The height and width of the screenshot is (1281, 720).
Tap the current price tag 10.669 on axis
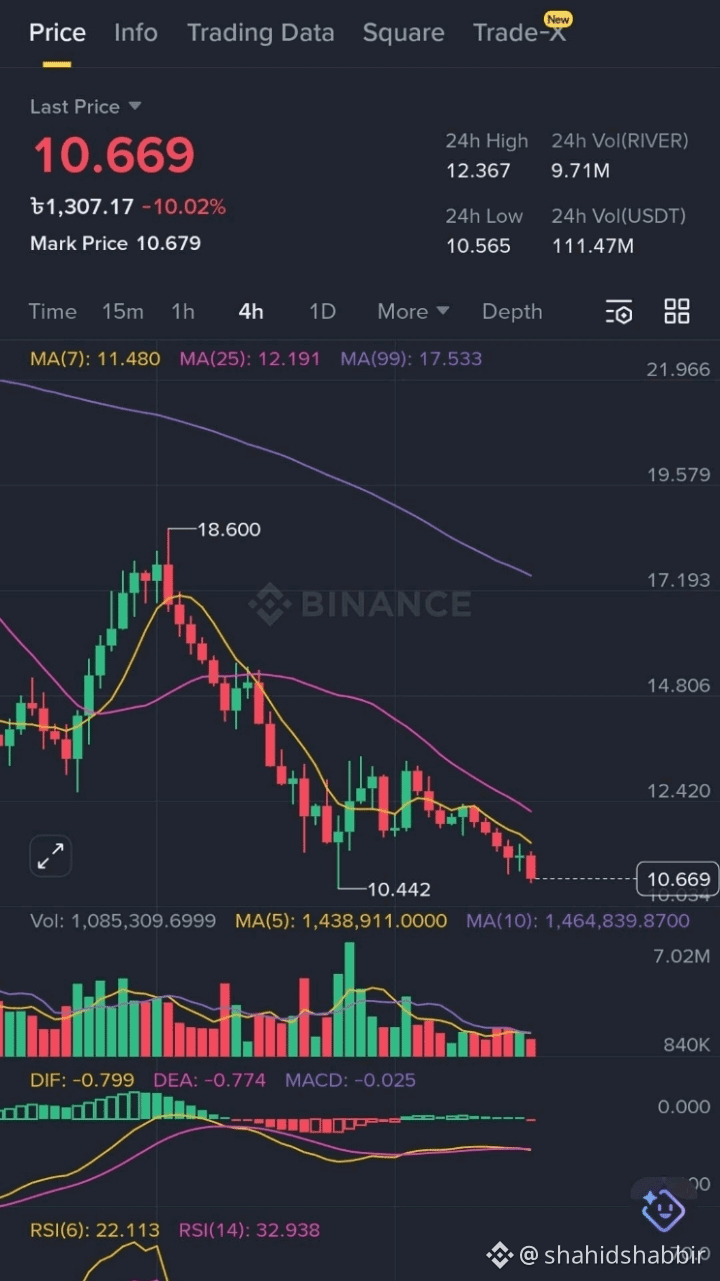(678, 879)
